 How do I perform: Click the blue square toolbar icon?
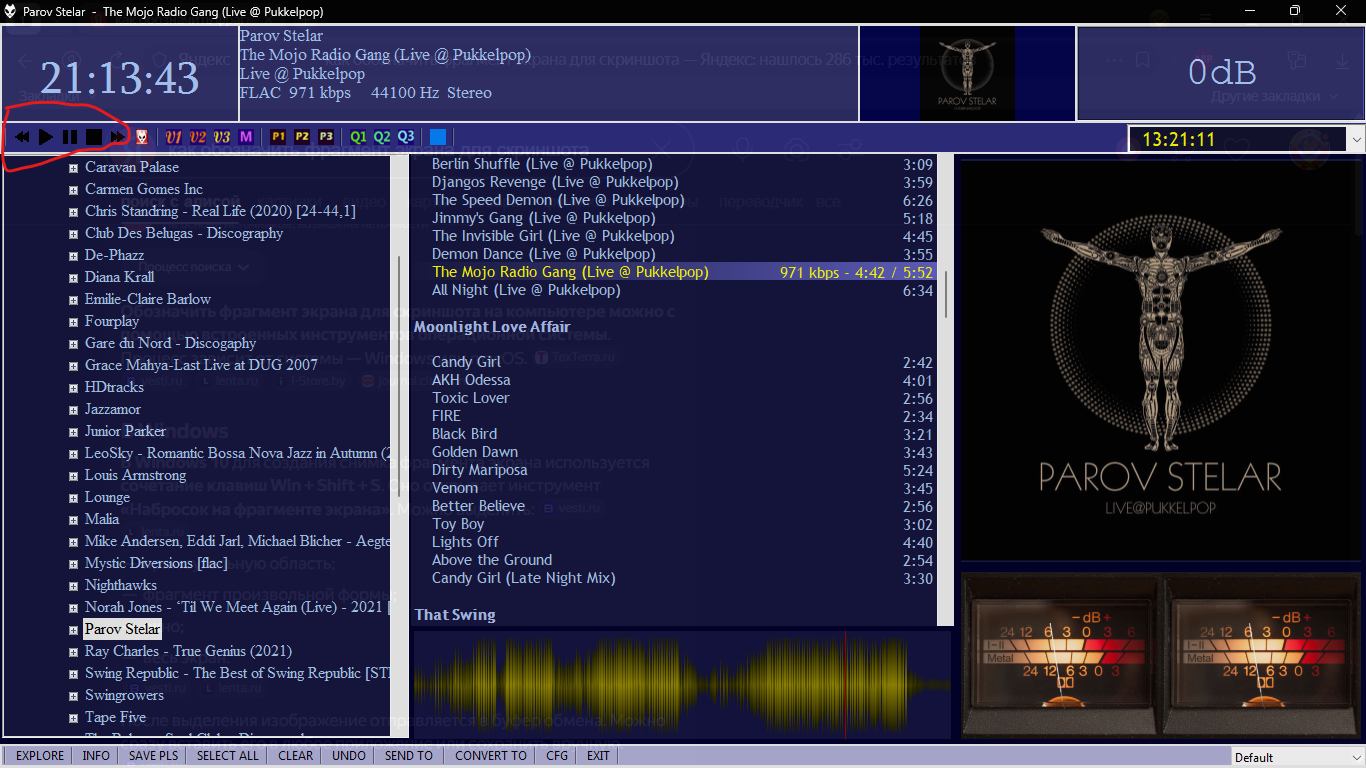coord(438,137)
